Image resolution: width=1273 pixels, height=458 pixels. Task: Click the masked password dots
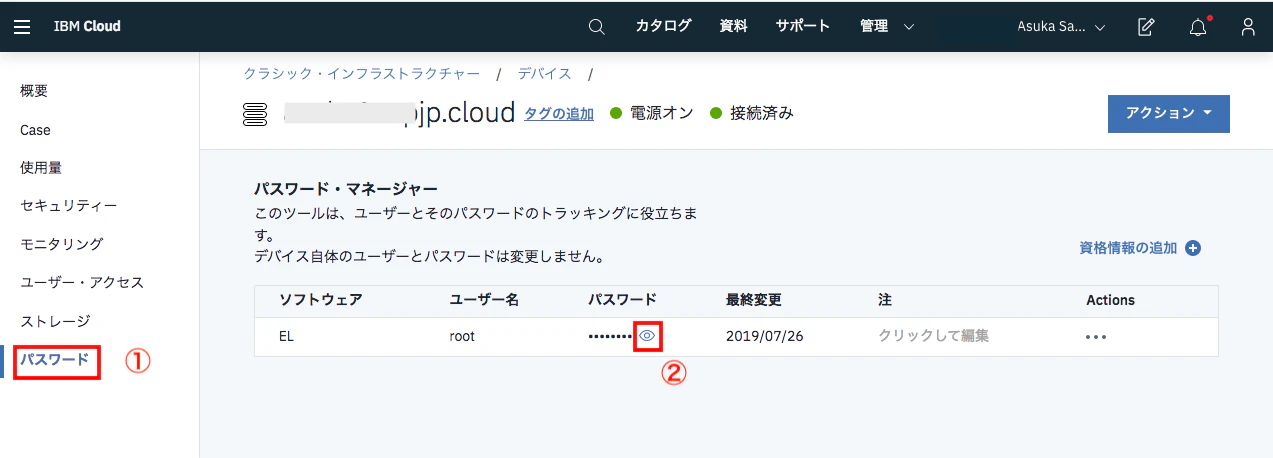pos(610,337)
